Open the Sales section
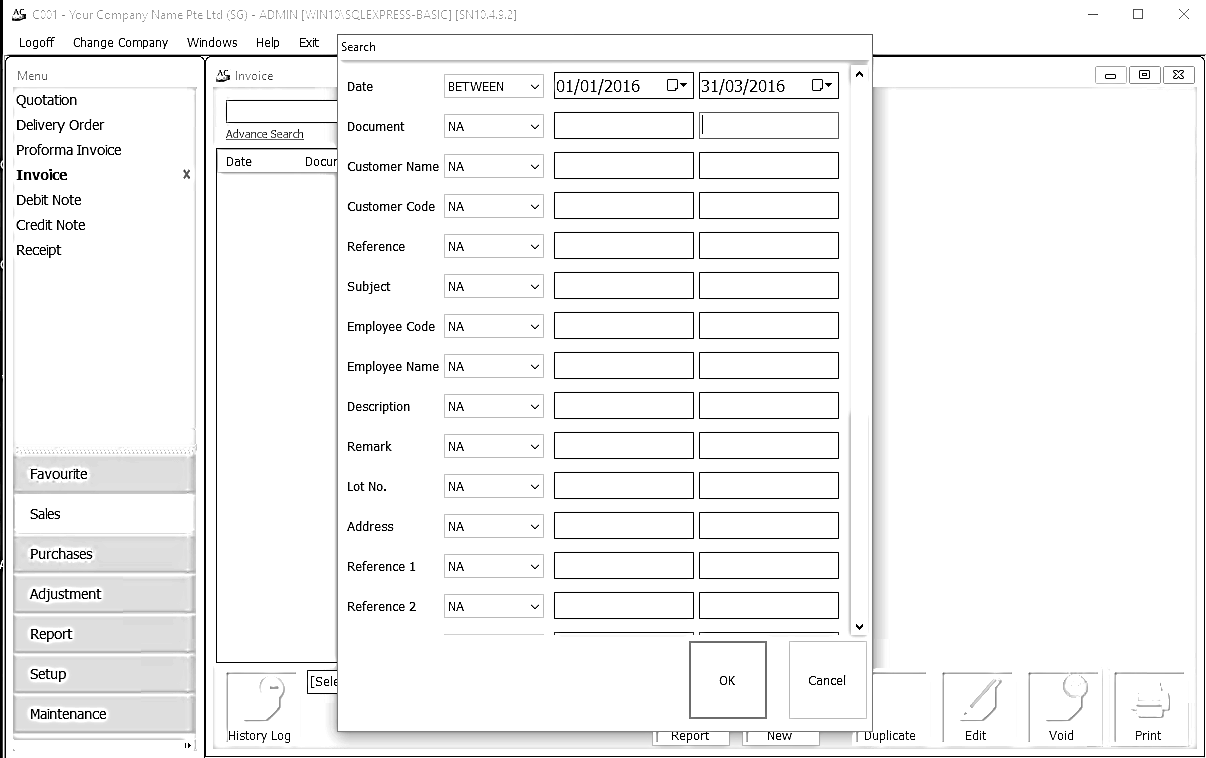The width and height of the screenshot is (1206, 758). pyautogui.click(x=104, y=514)
